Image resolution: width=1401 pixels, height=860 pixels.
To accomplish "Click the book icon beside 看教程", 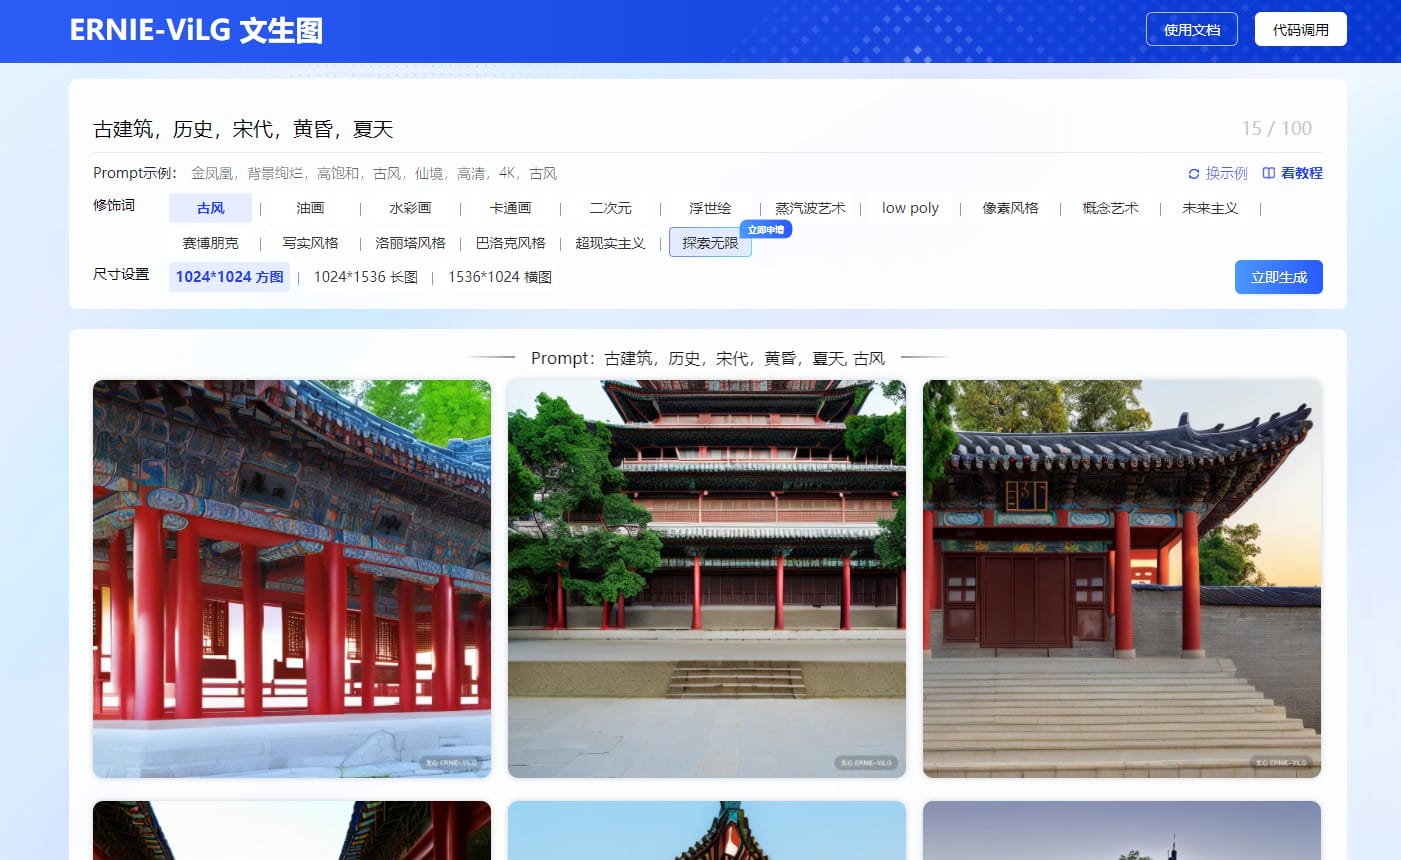I will 1268,174.
